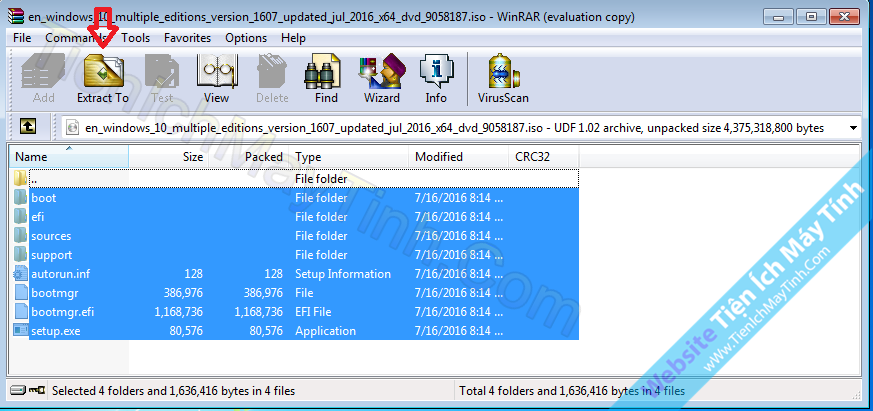Click the 'Application' type cell

click(326, 330)
